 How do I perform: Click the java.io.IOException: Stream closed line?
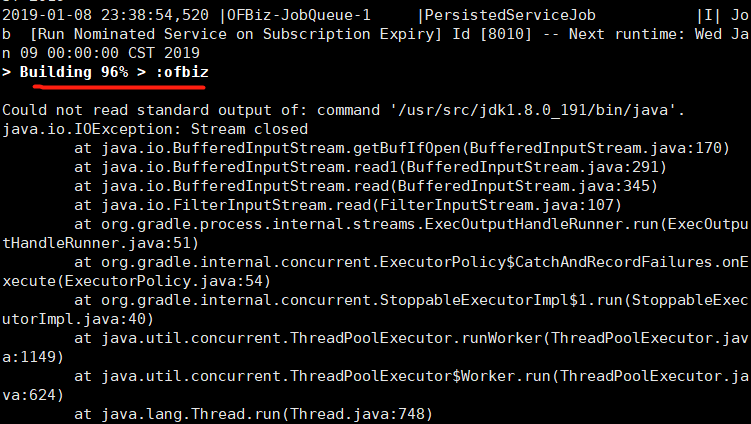(156, 129)
